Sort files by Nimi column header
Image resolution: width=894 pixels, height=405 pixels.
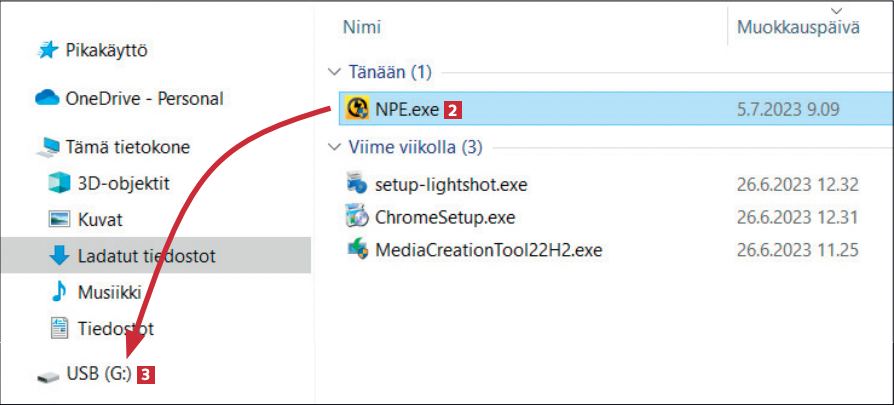point(361,27)
